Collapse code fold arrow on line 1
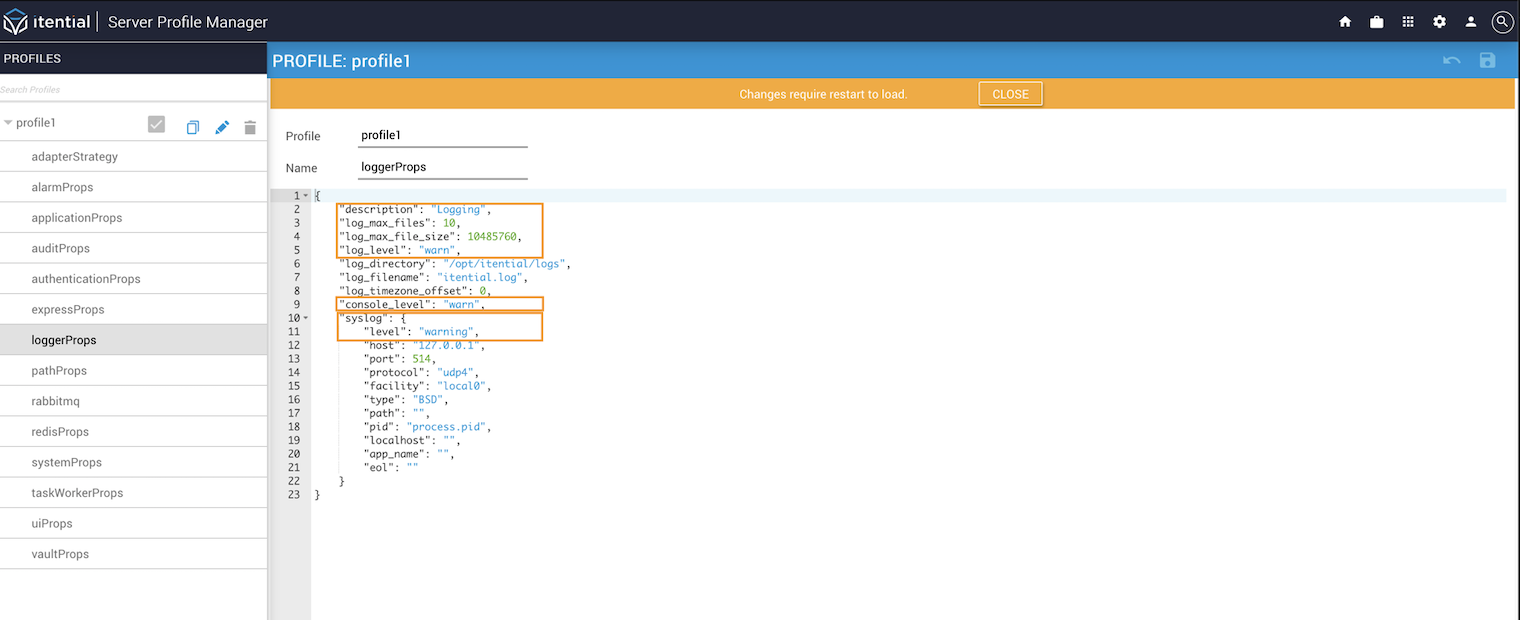The height and width of the screenshot is (620, 1520). click(x=306, y=195)
